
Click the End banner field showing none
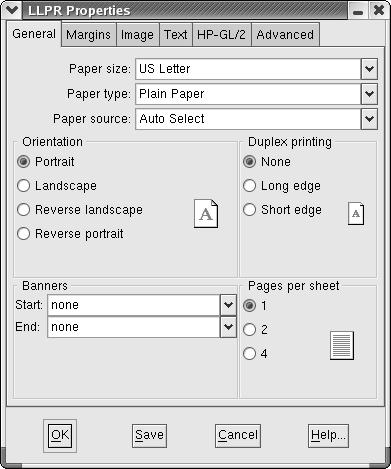click(x=133, y=327)
